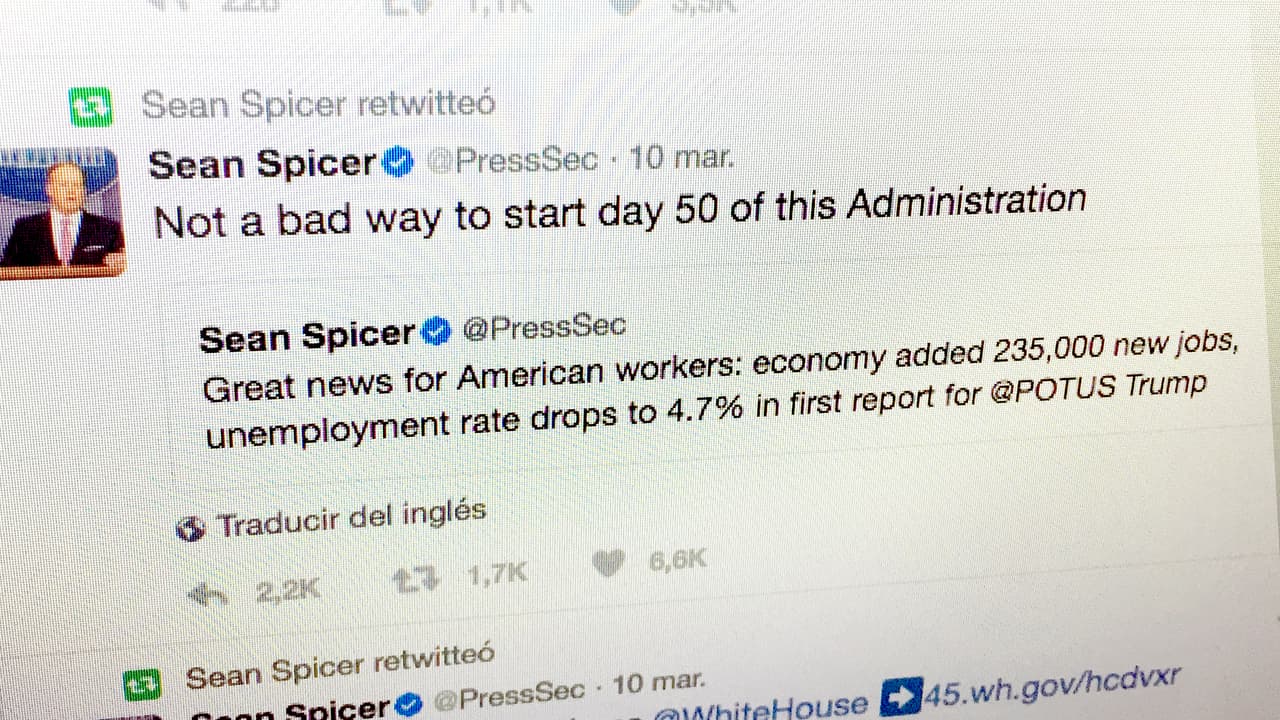Click the green retweet icon above bottom tweet
The image size is (1280, 720).
[x=142, y=685]
